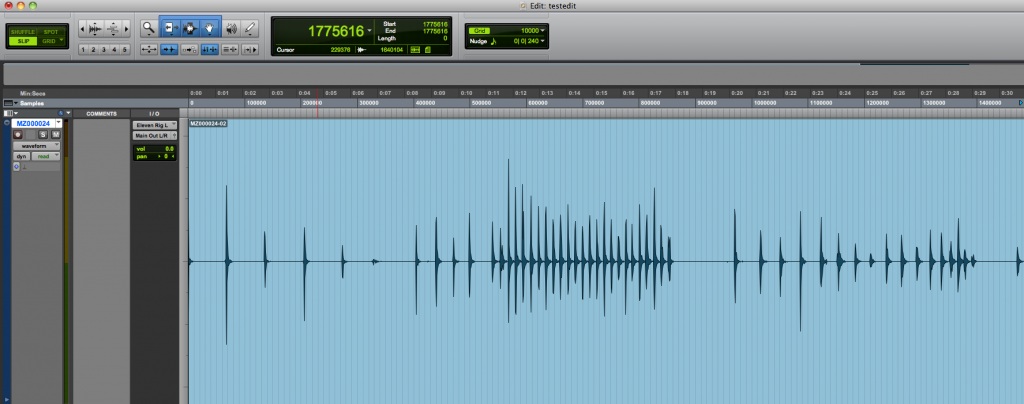Recall zoom preset 5
The image size is (1024, 404).
(125, 50)
